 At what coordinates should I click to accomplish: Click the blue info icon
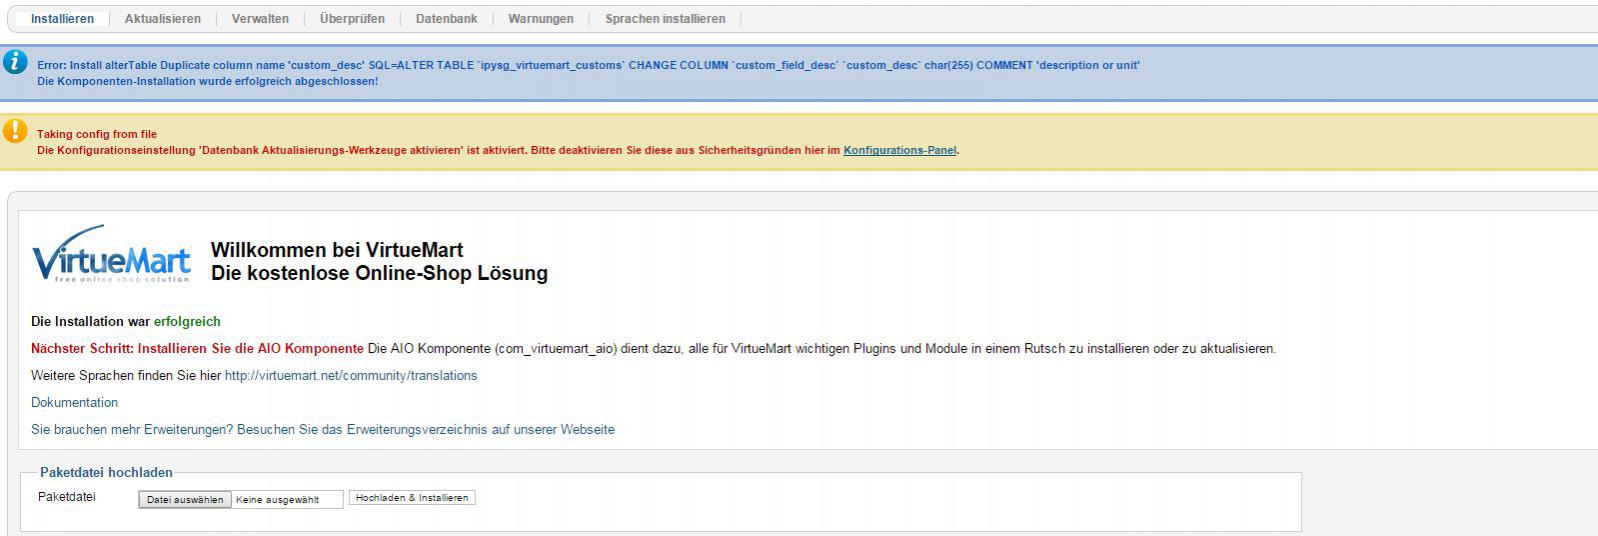tap(15, 62)
